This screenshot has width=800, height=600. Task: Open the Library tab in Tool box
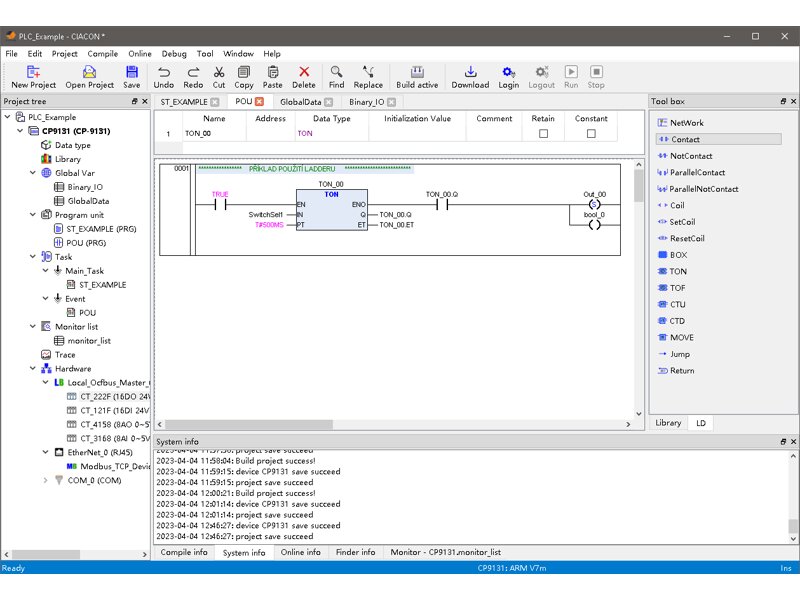click(668, 423)
